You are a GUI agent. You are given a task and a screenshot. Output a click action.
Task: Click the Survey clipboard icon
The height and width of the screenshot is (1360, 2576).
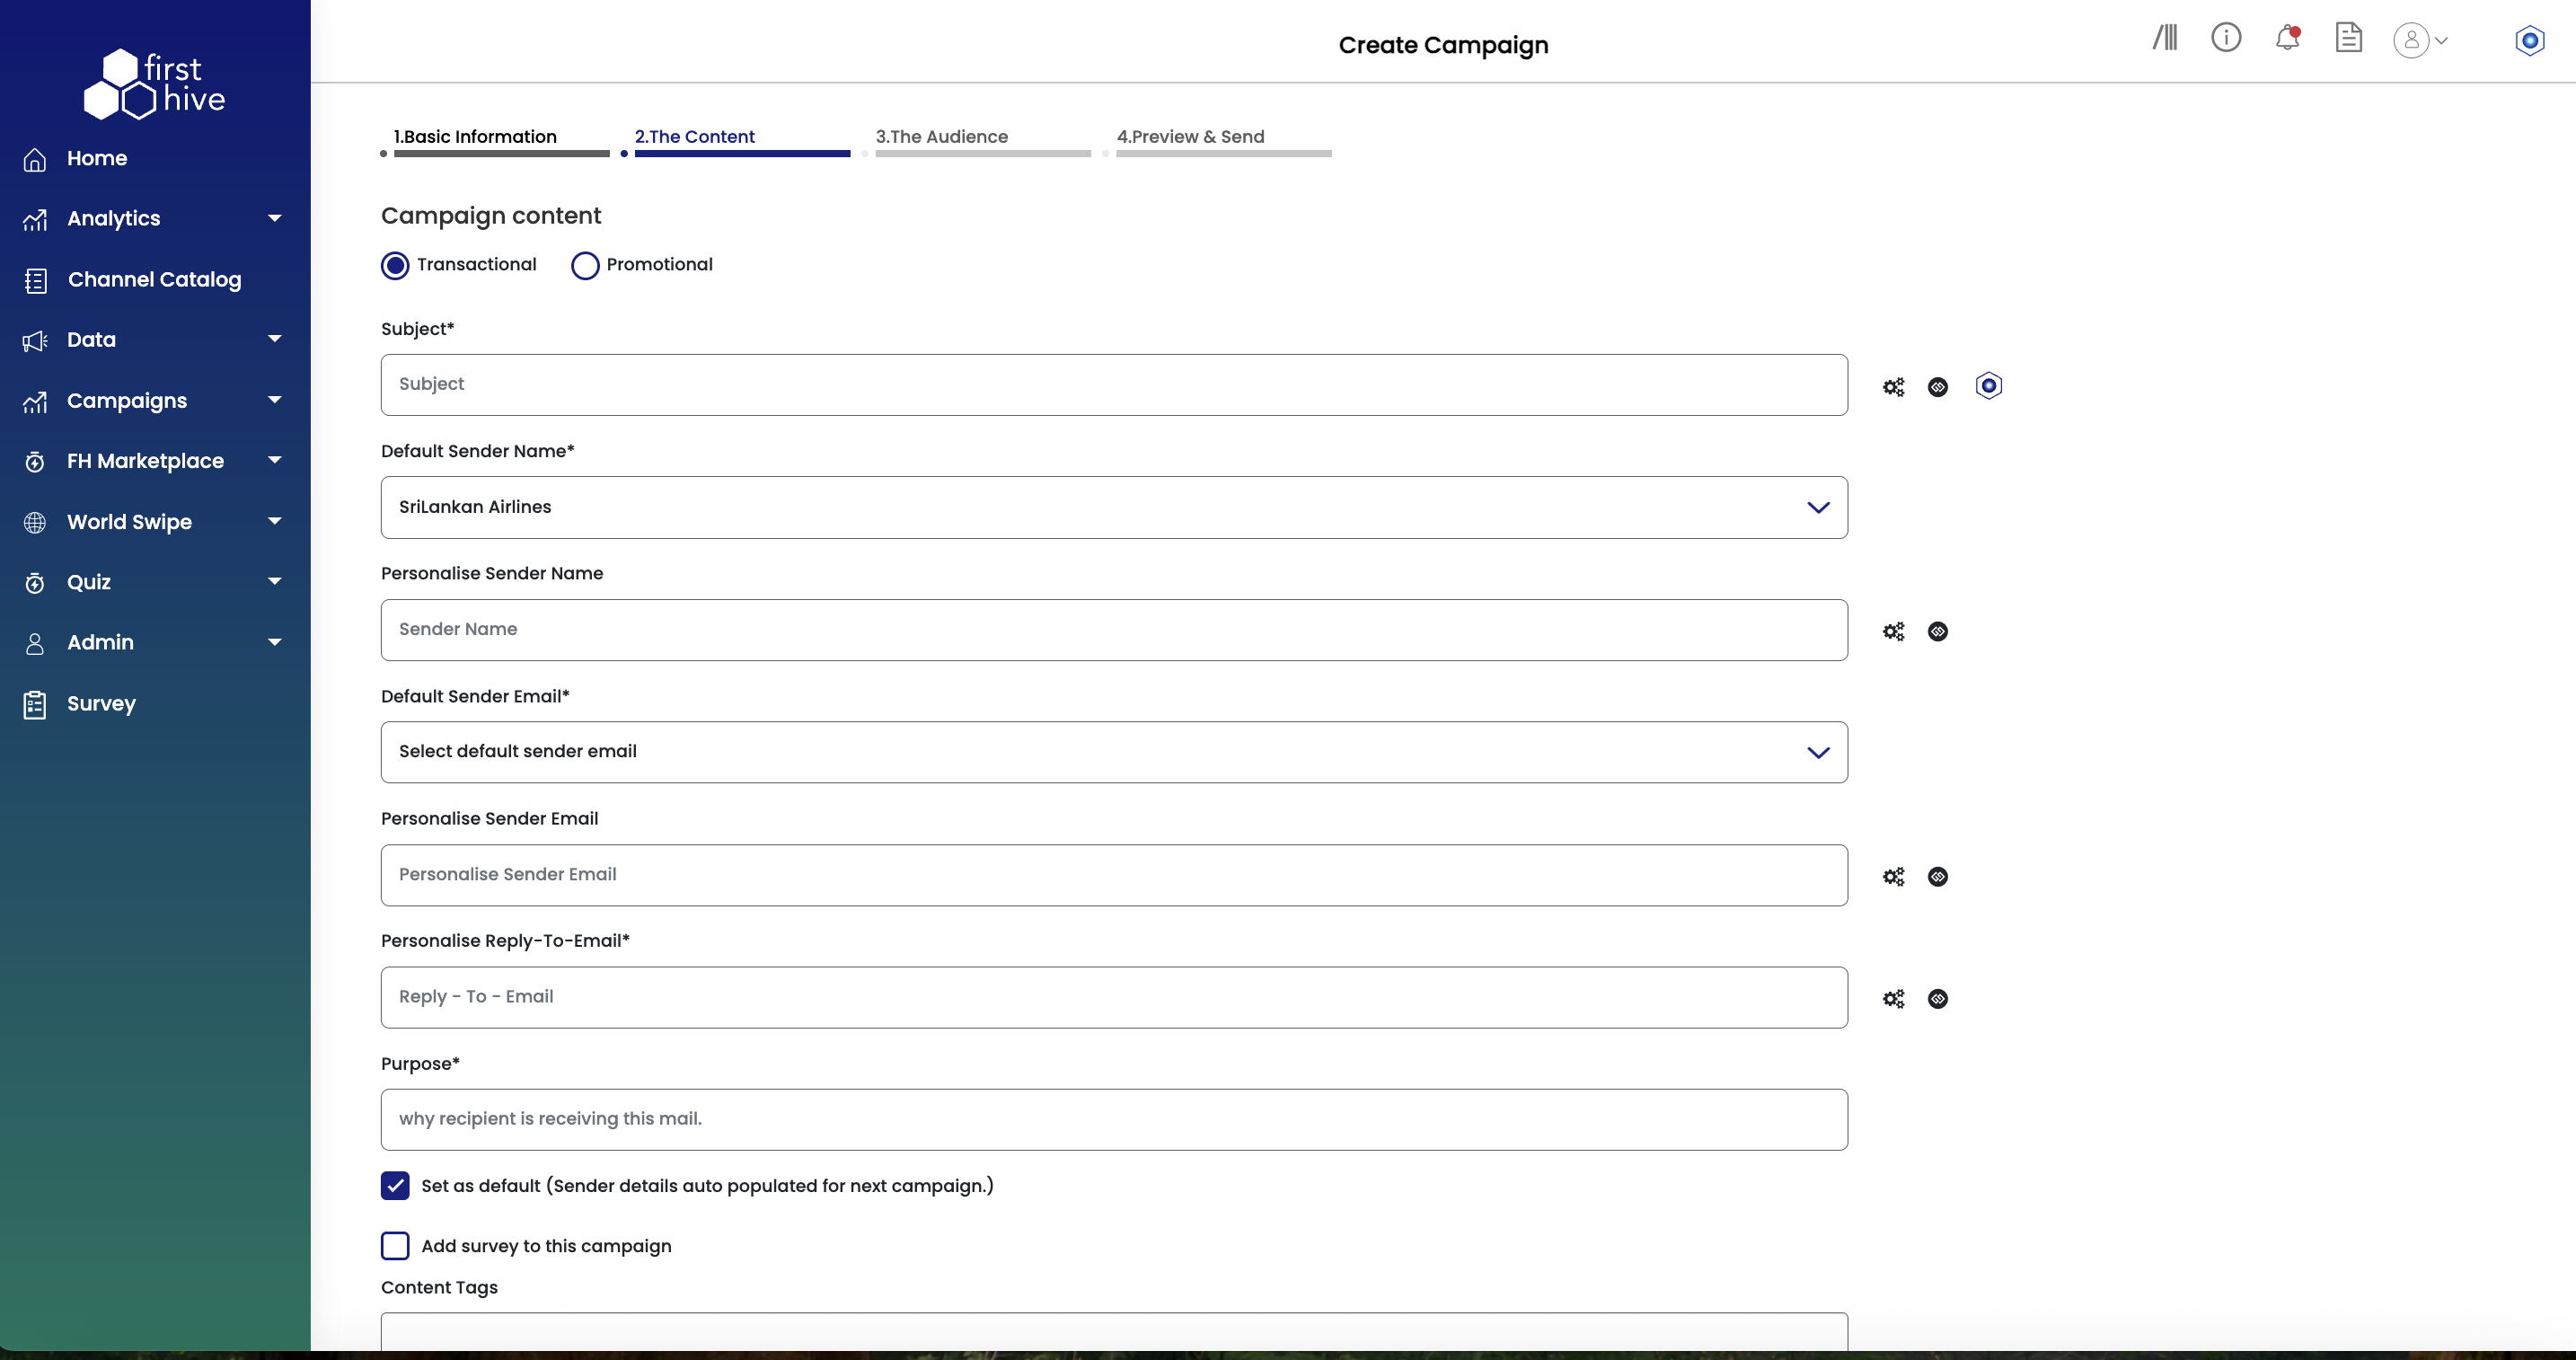coord(35,705)
